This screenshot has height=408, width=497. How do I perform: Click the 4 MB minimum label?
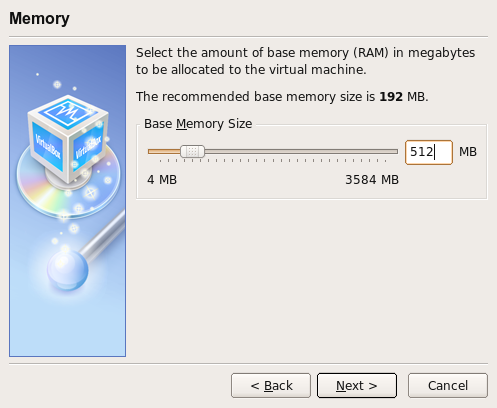pos(162,180)
